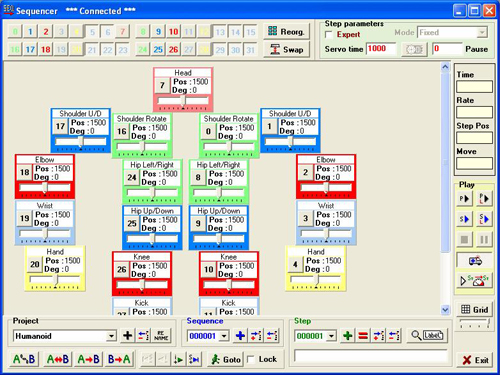Add a new step with green plus
Image resolution: width=500 pixels, height=375 pixels.
pyautogui.click(x=348, y=336)
